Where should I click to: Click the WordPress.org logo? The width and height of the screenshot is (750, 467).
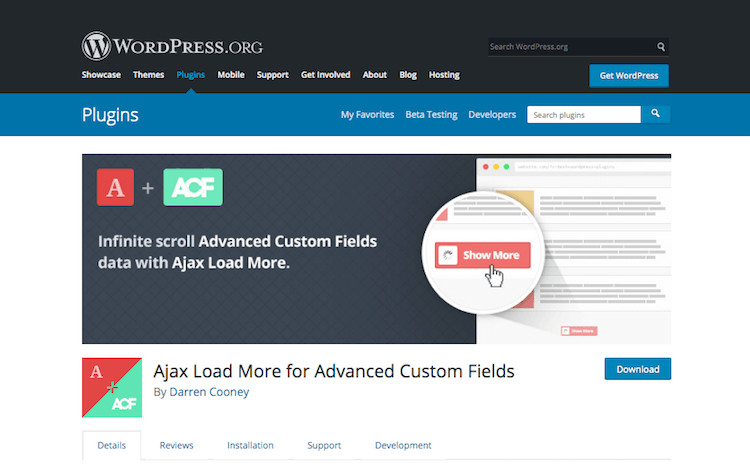coord(172,46)
